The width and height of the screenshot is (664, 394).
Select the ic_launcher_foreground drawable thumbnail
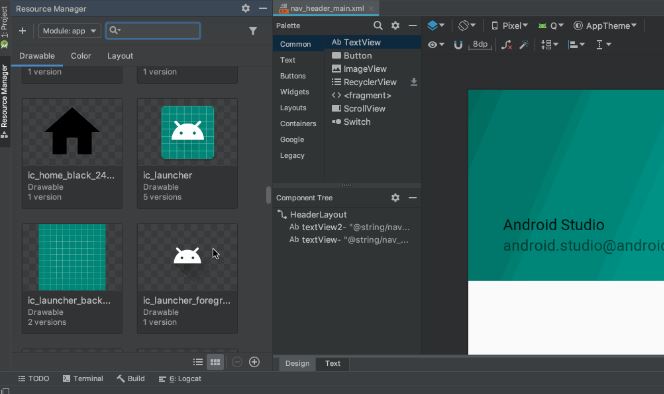(188, 257)
